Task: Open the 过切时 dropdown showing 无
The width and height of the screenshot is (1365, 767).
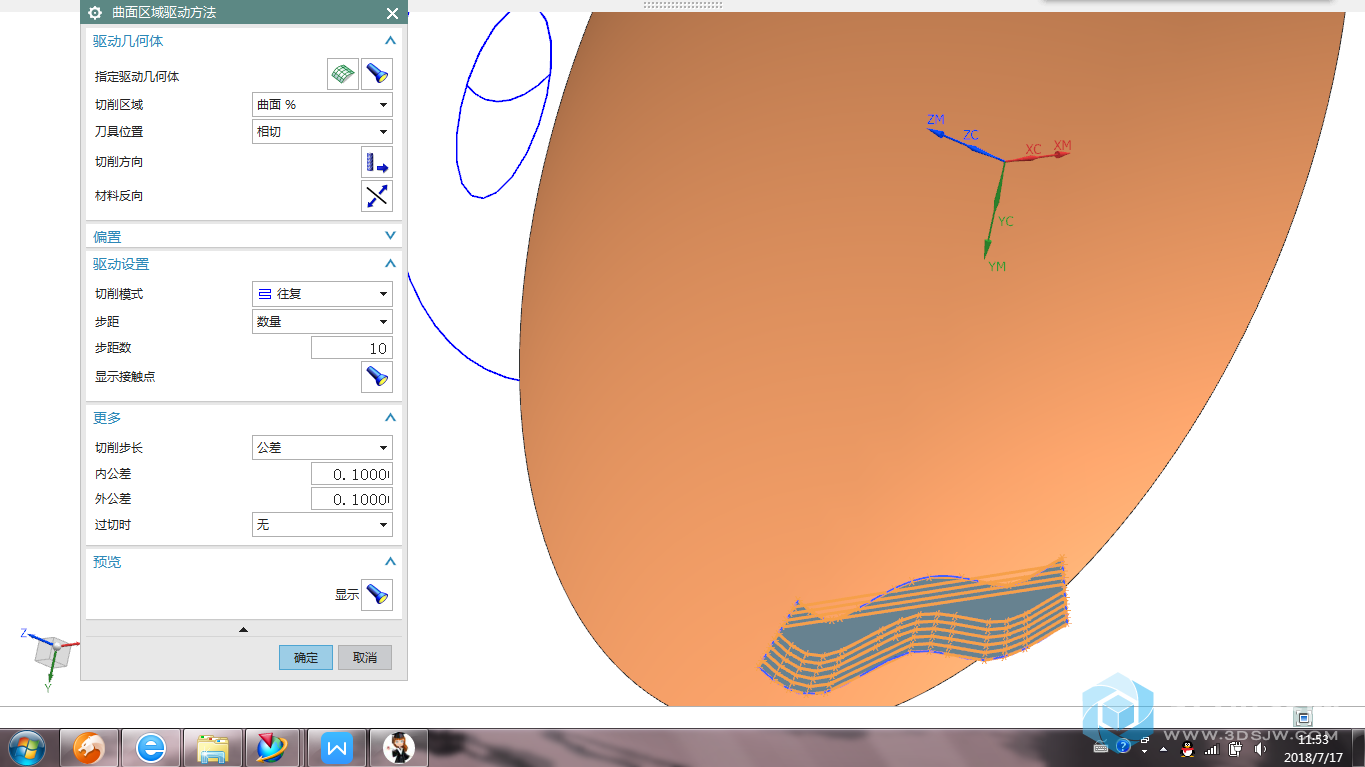Action: [x=322, y=524]
